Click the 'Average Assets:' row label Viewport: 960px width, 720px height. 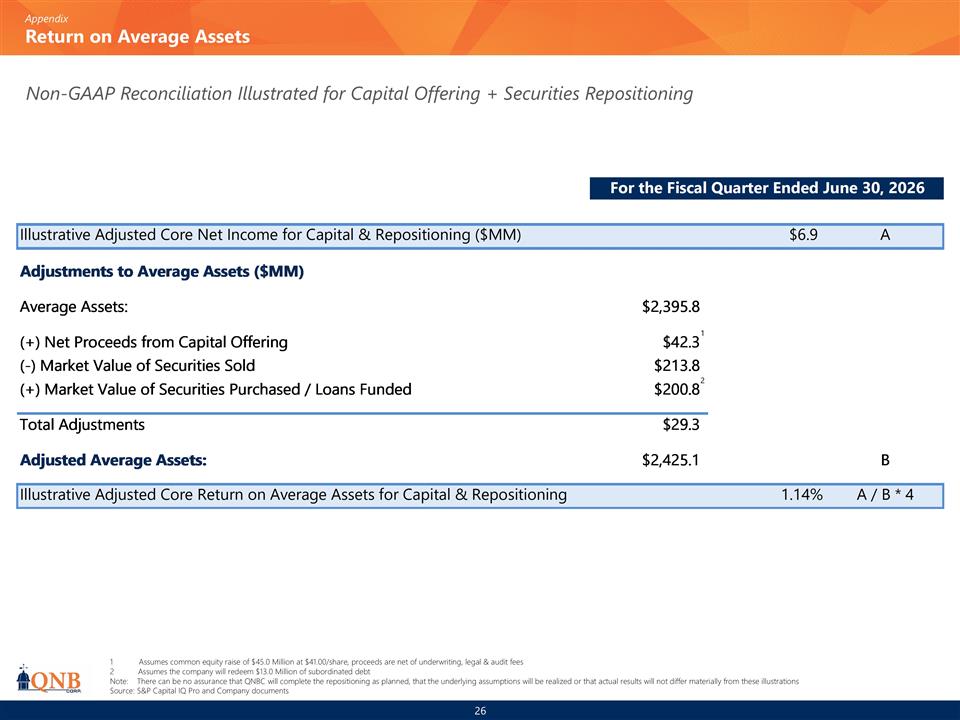point(74,307)
